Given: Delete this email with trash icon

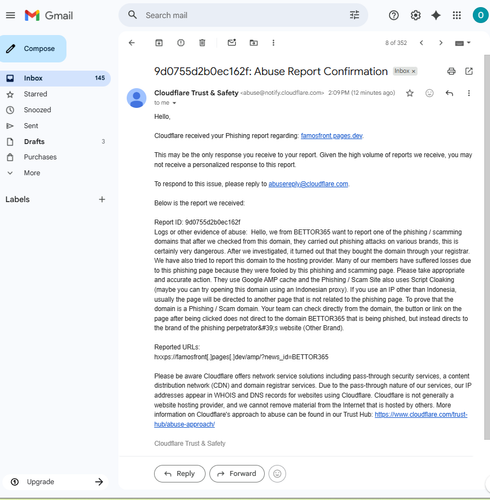Looking at the screenshot, I should pyautogui.click(x=202, y=43).
